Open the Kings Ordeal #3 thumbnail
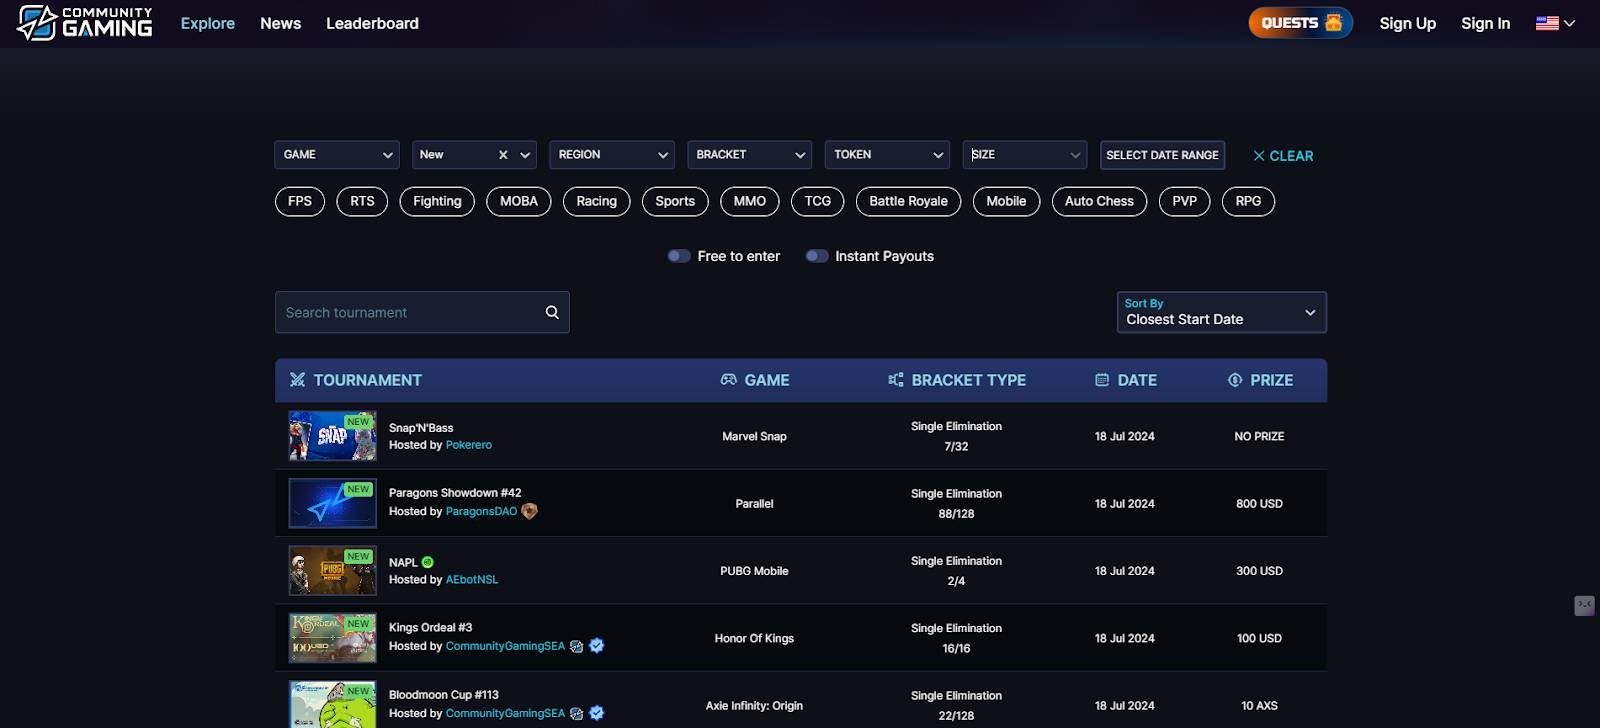This screenshot has height=728, width=1600. click(x=333, y=638)
